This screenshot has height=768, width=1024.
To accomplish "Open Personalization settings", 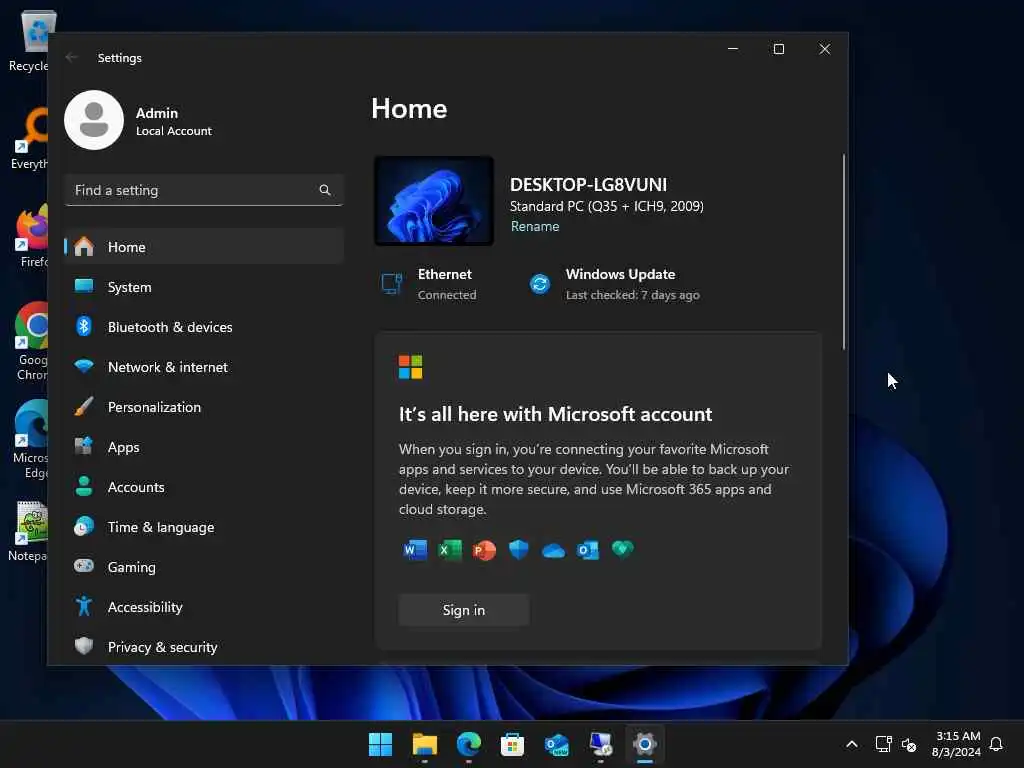I will tap(204, 407).
